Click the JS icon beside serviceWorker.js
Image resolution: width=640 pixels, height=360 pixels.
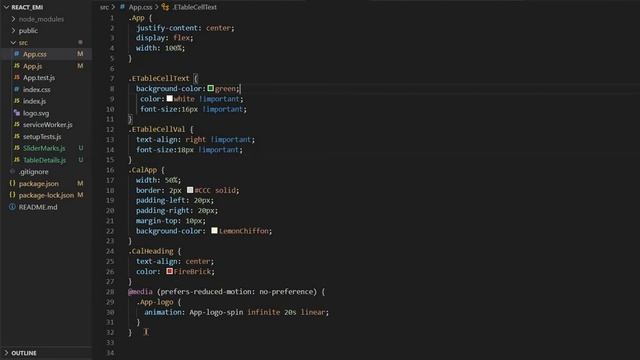point(17,124)
